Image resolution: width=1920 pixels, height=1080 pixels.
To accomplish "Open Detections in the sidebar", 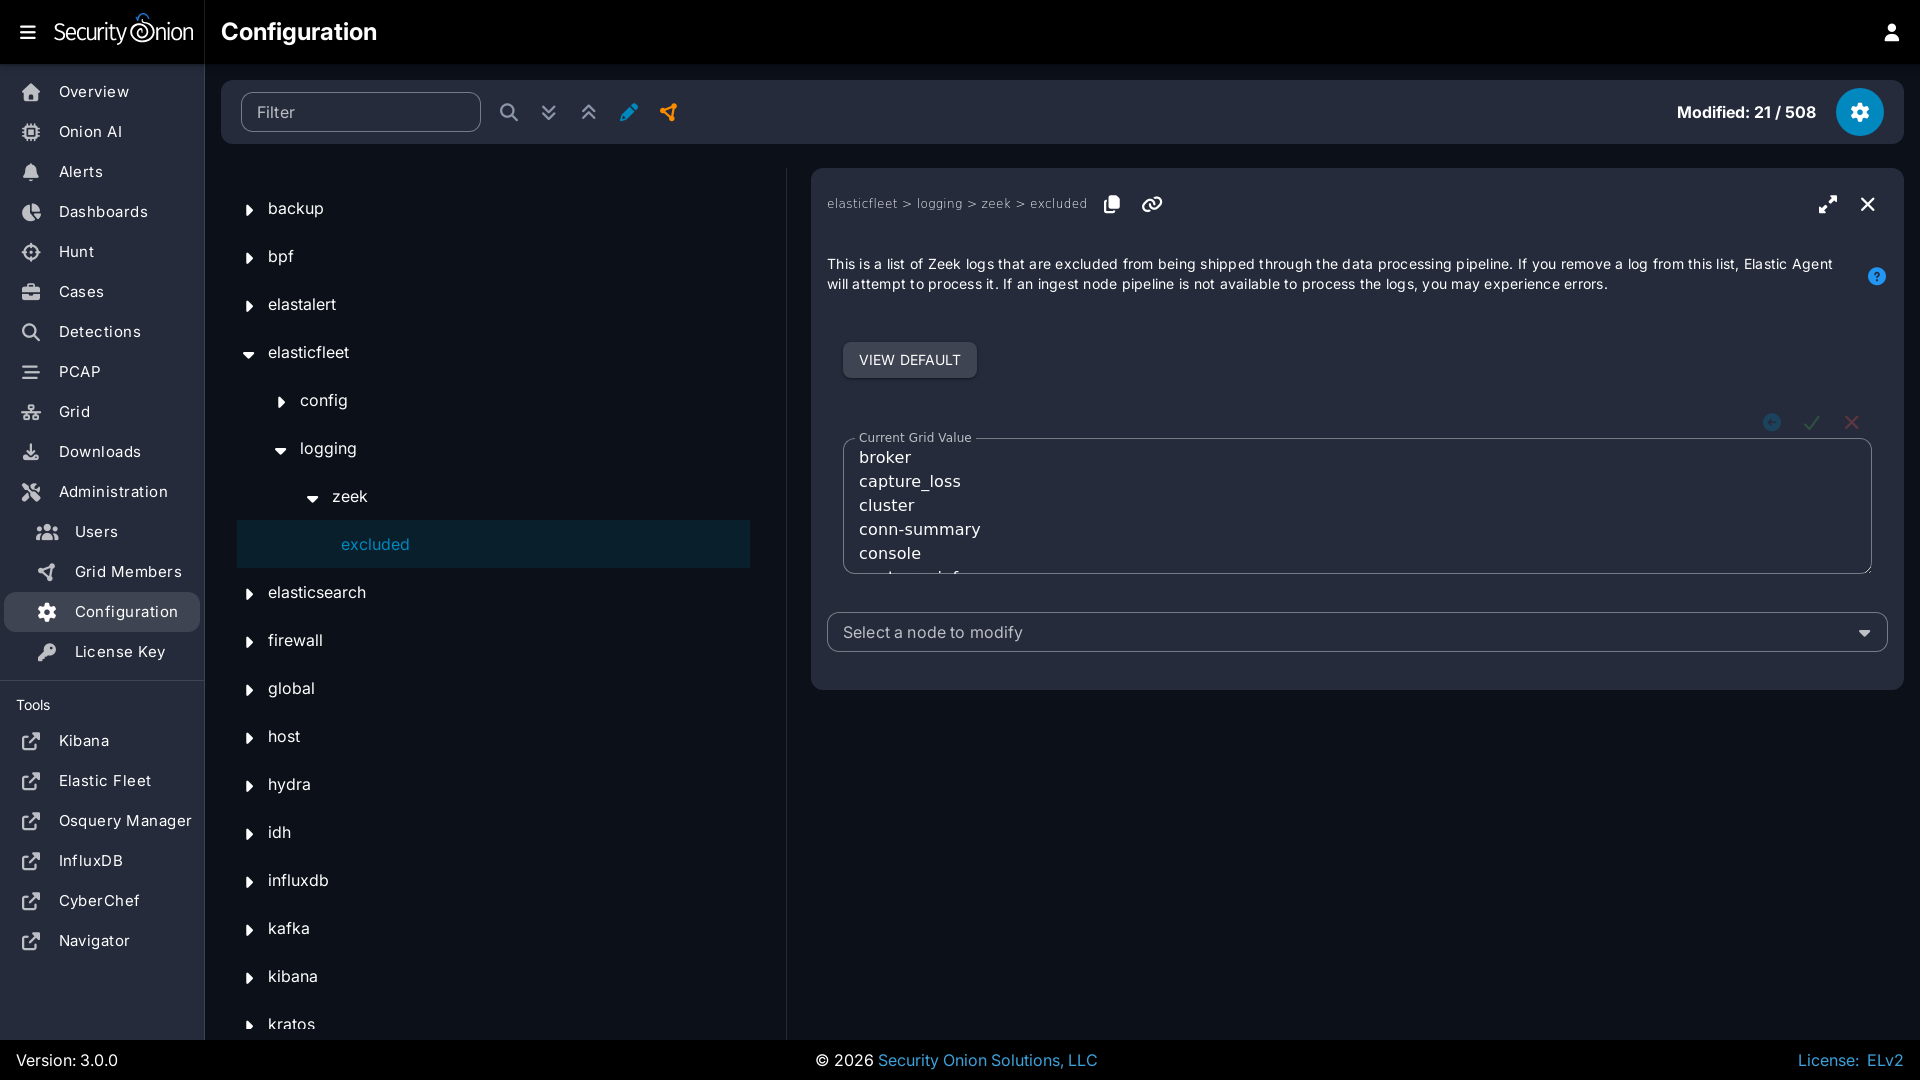I will (x=99, y=332).
